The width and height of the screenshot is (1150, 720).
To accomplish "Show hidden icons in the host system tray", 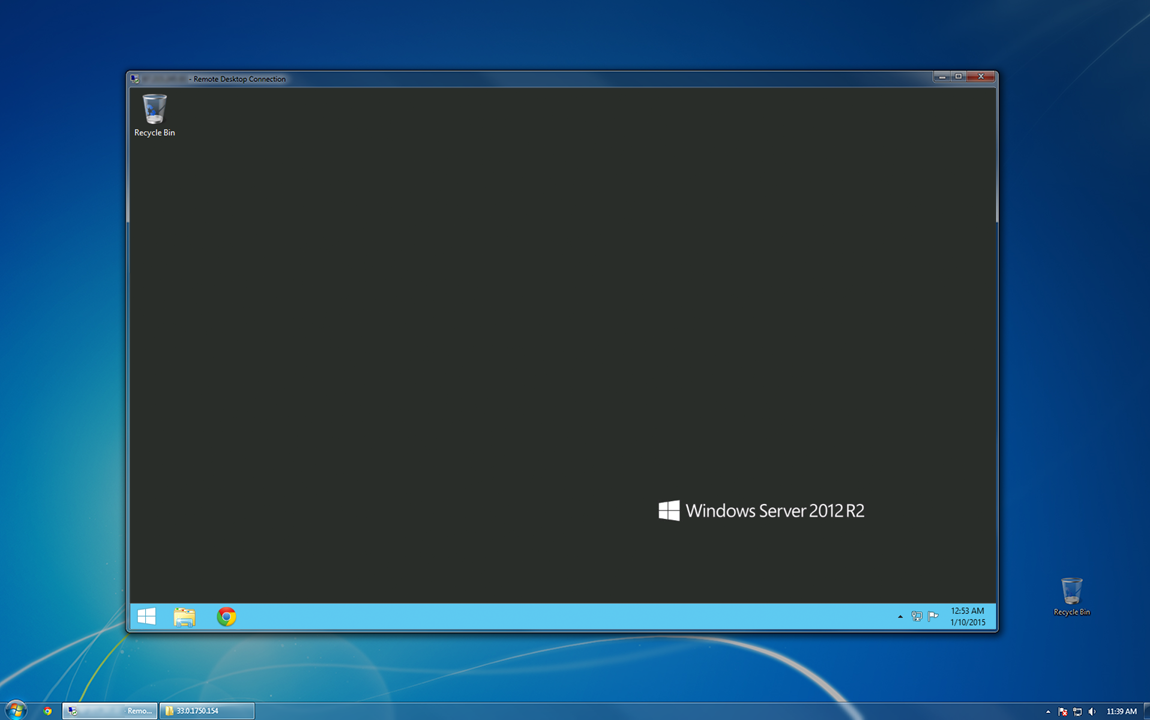I will click(1048, 711).
